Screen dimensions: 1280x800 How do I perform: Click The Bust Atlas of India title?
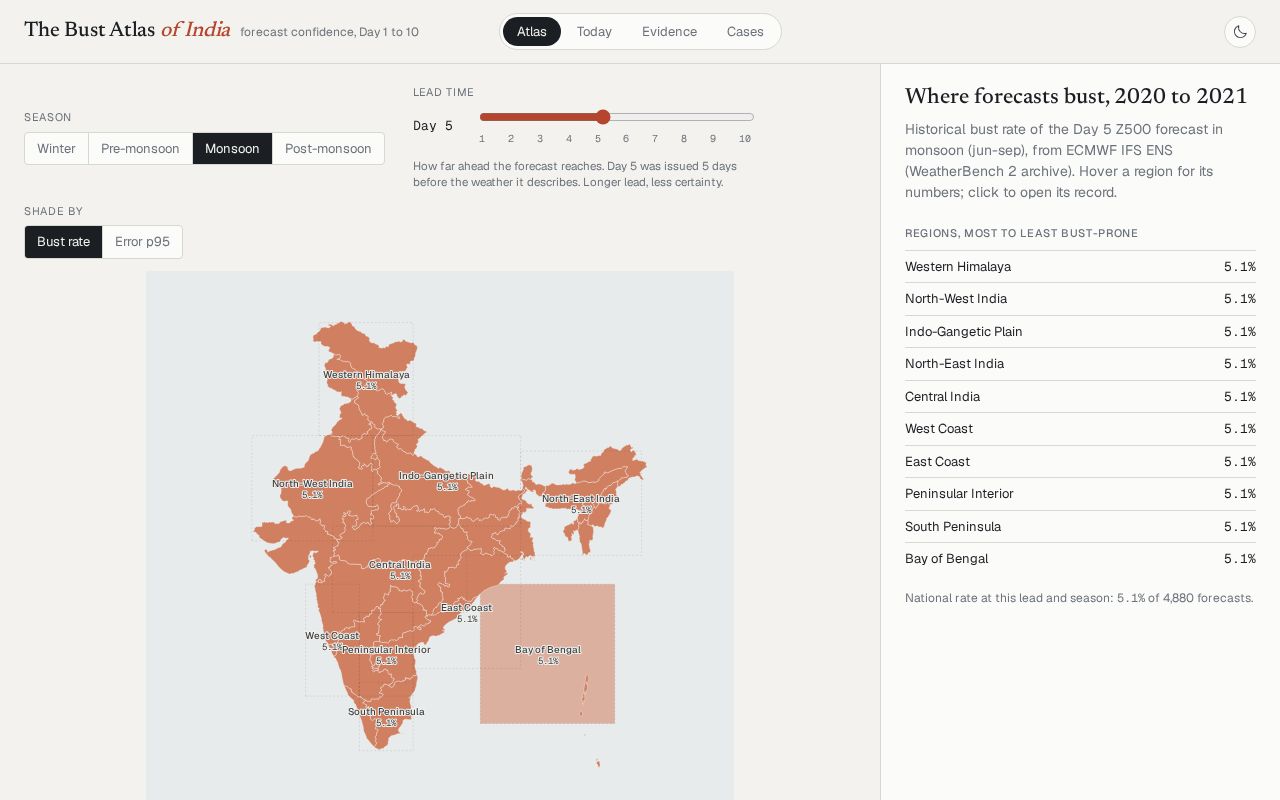[127, 30]
